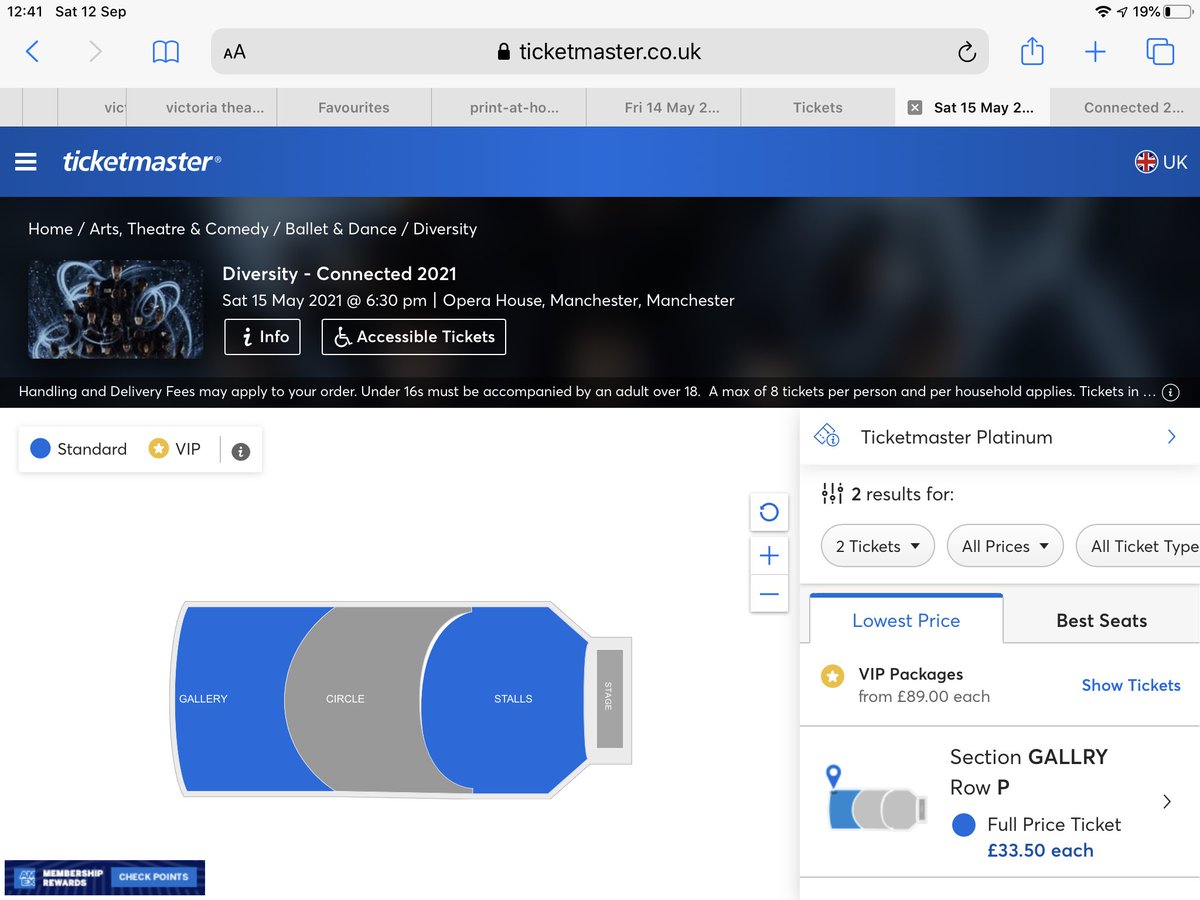This screenshot has width=1200, height=900.
Task: Open the 2 Tickets quantity dropdown
Action: [878, 546]
